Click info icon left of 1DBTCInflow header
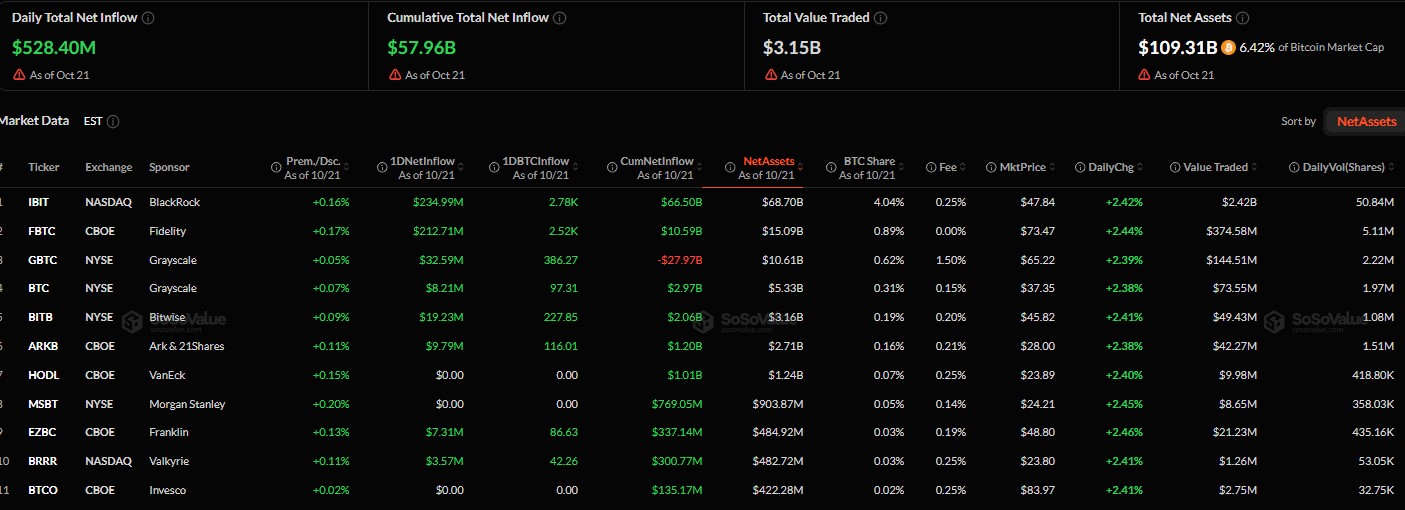1405x510 pixels. pyautogui.click(x=494, y=167)
